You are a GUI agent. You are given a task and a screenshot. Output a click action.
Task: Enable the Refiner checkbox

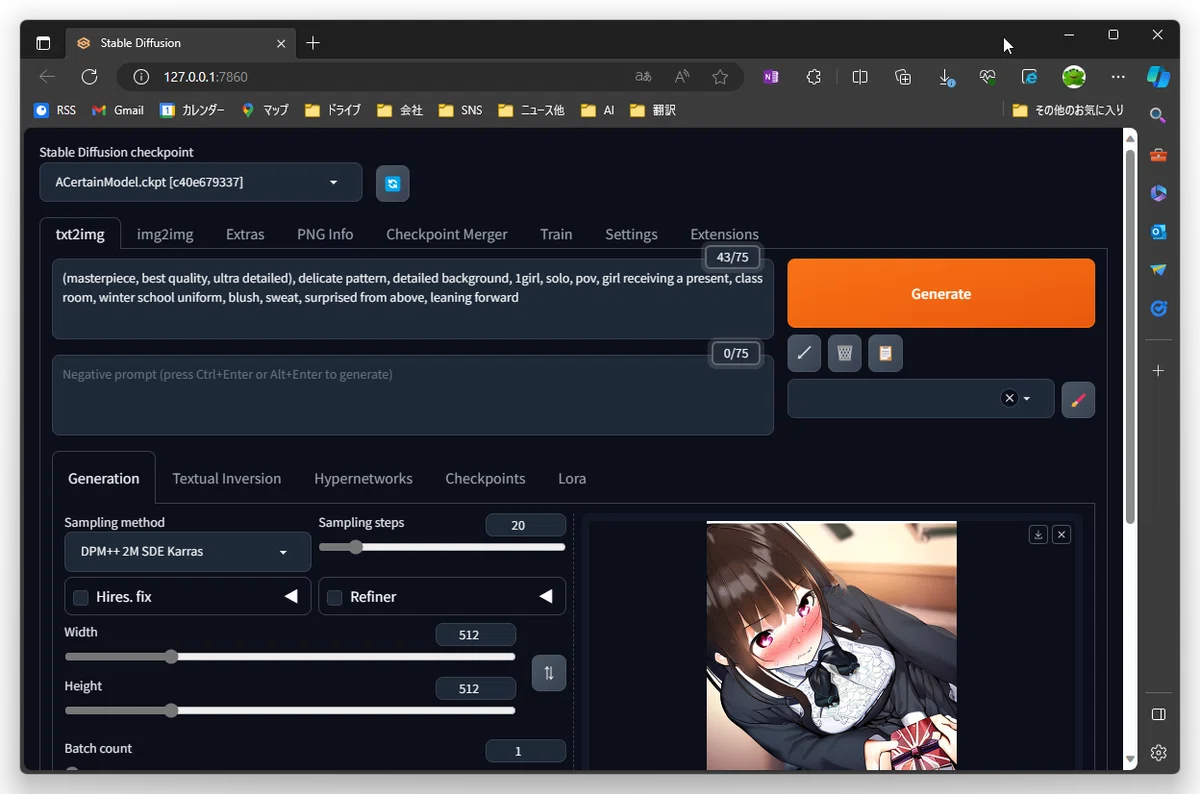pyautogui.click(x=335, y=597)
